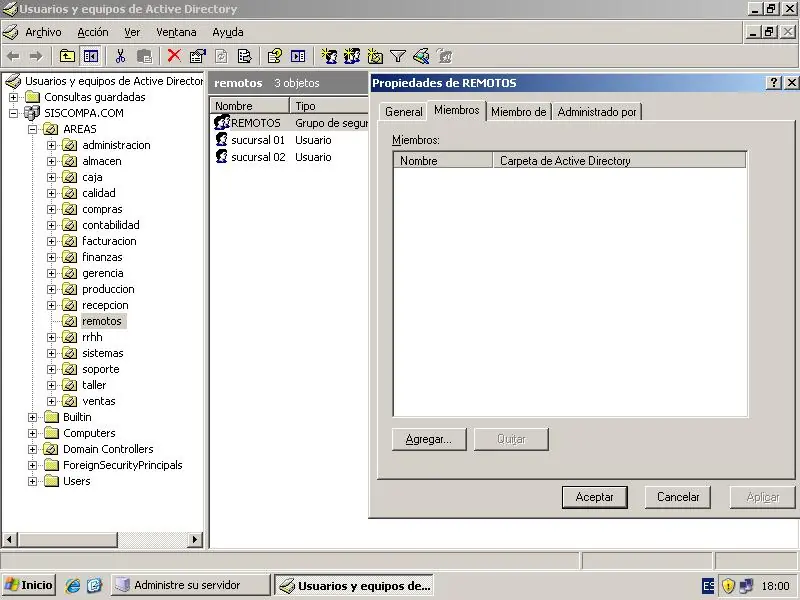Click the Forward arrow toolbar icon
The width and height of the screenshot is (800, 600).
(x=35, y=56)
